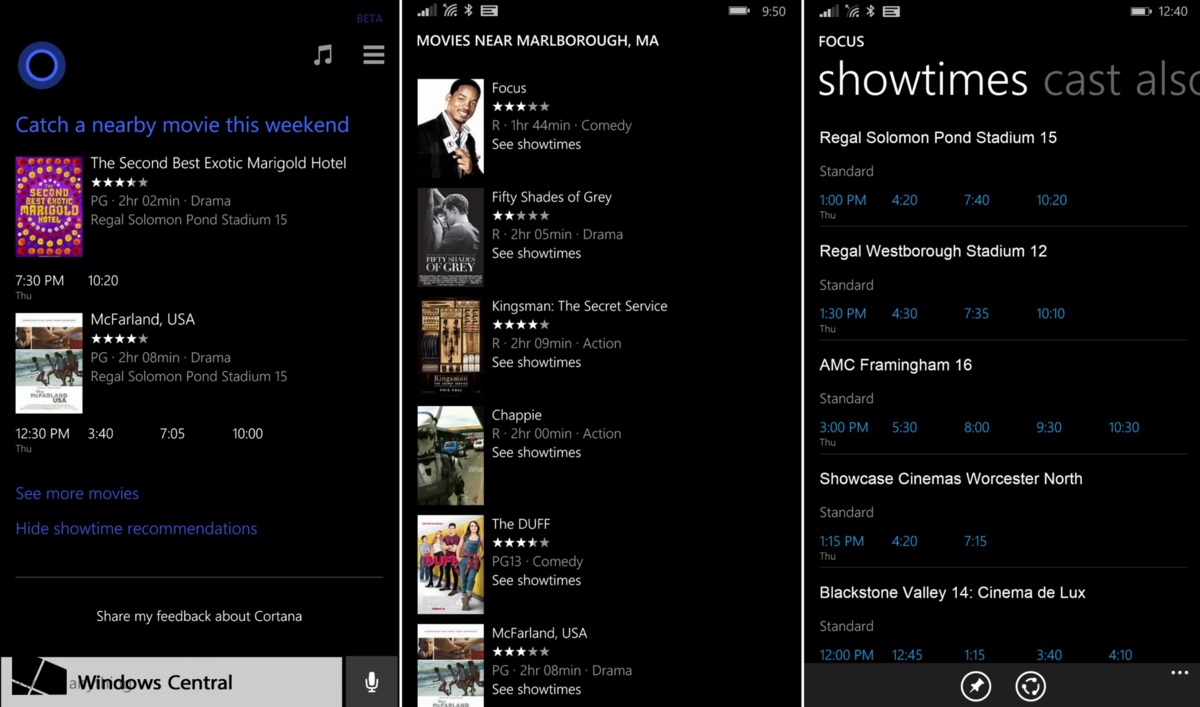Select 7:15 at Showcase Cinemas Worcester North
The width and height of the screenshot is (1200, 707).
(976, 541)
